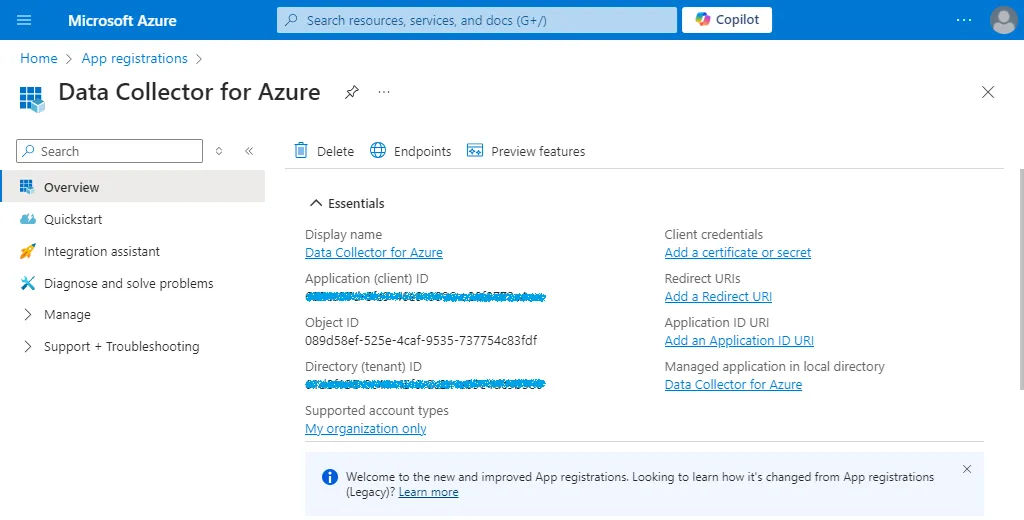
Task: Open Diagnose and solve problems
Action: (x=128, y=283)
